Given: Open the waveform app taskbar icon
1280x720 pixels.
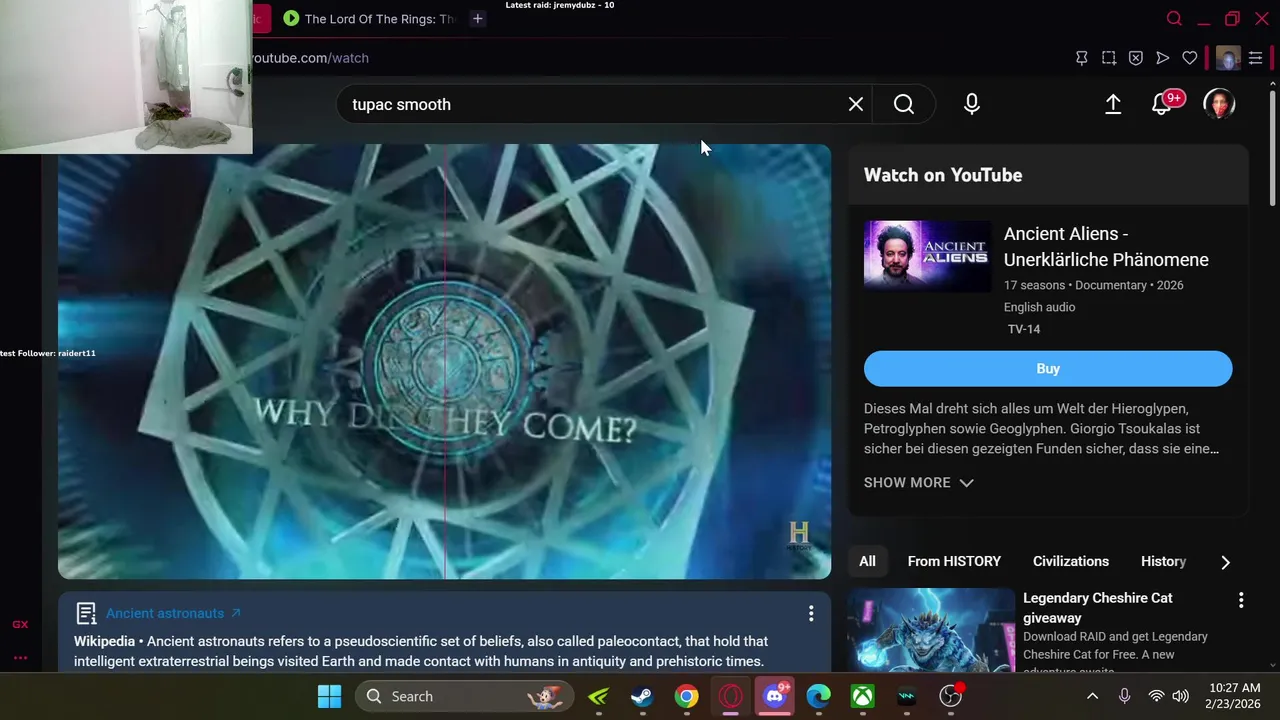Looking at the screenshot, I should pos(907,696).
